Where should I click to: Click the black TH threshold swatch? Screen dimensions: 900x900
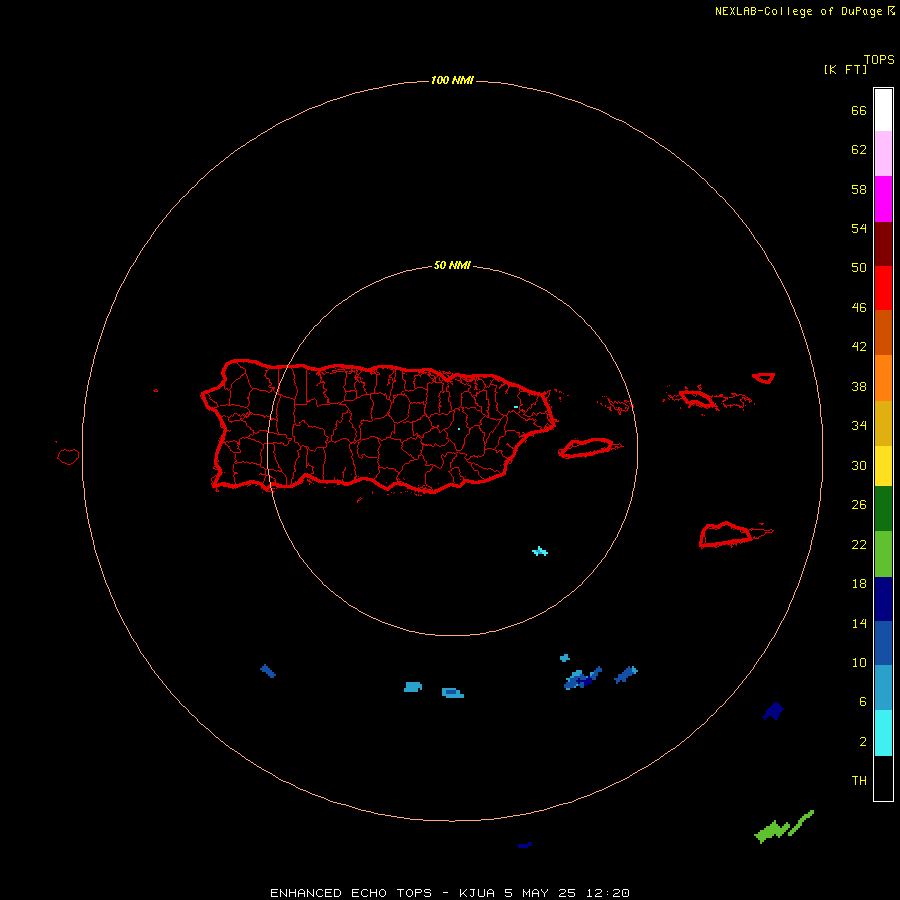coord(883,778)
